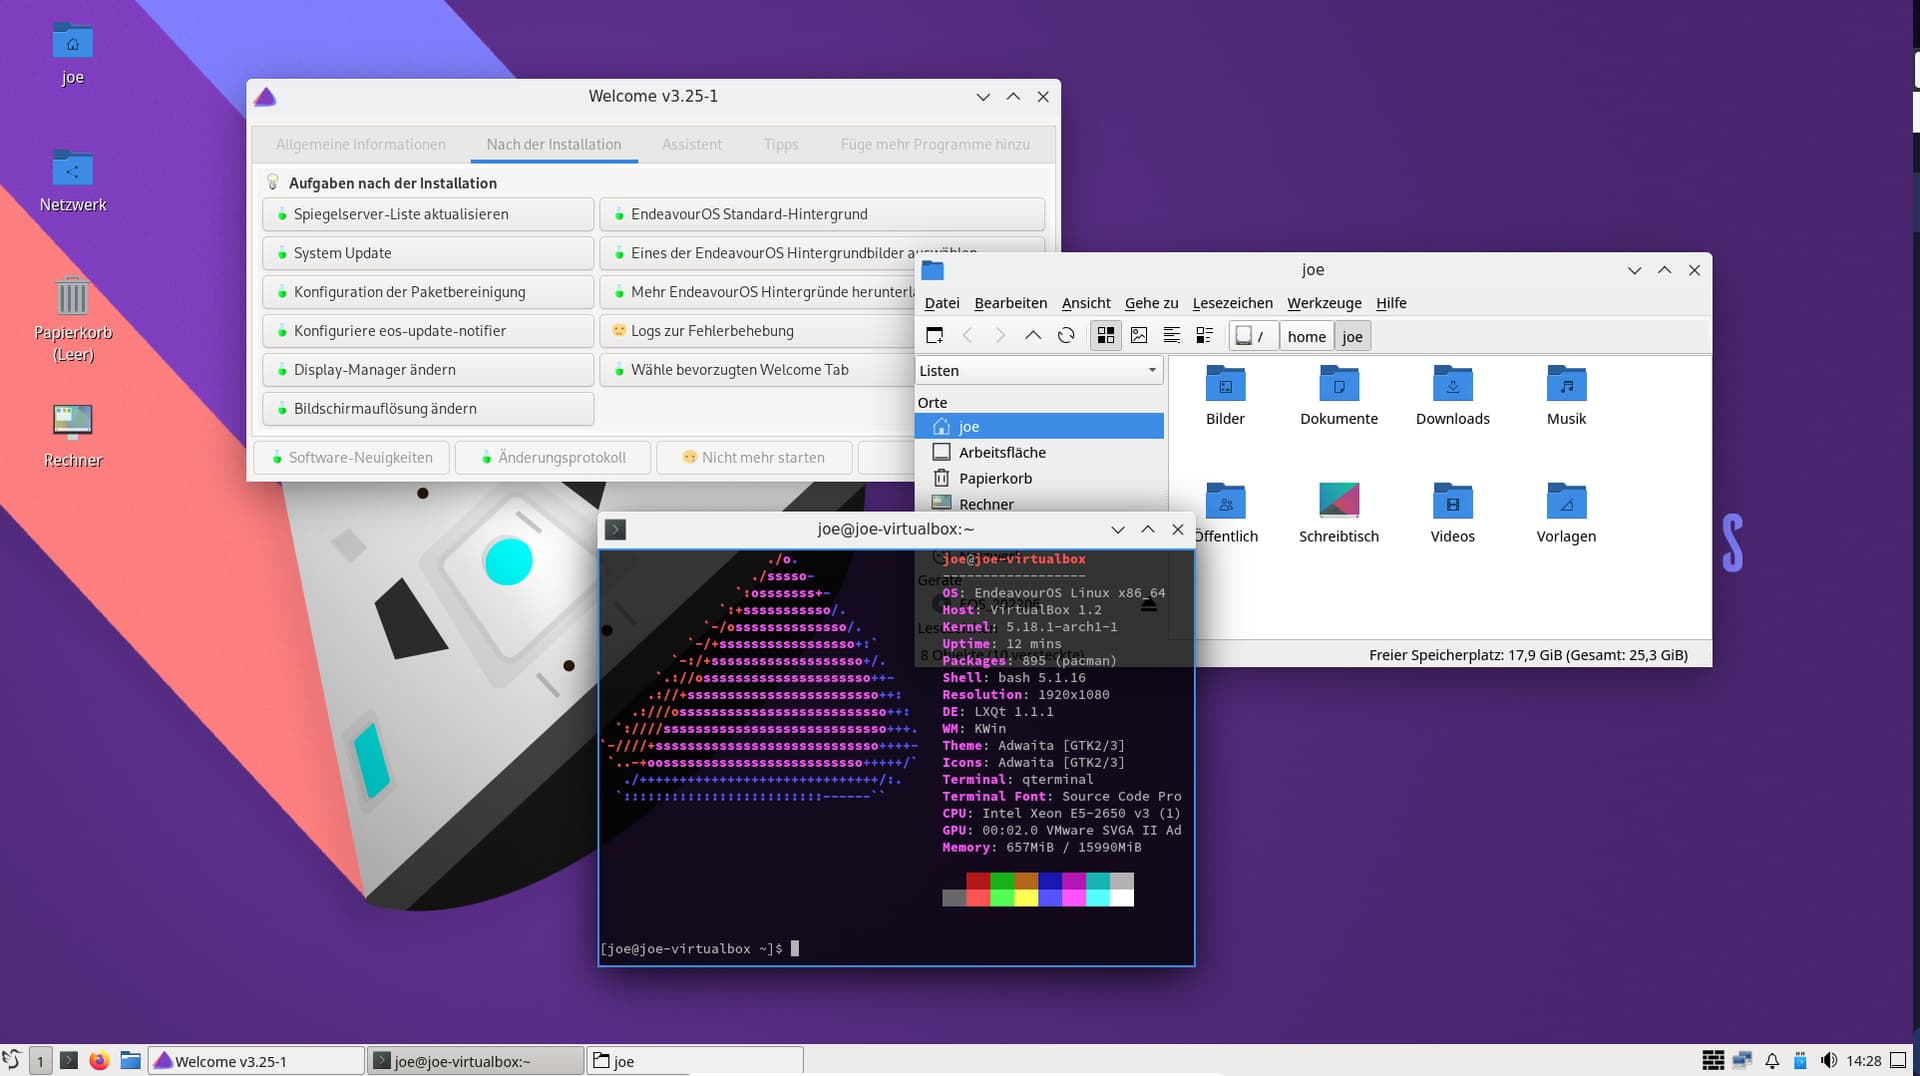Expand the Listen side pane dropdown
Screen dimensions: 1920x1076
click(x=1039, y=370)
